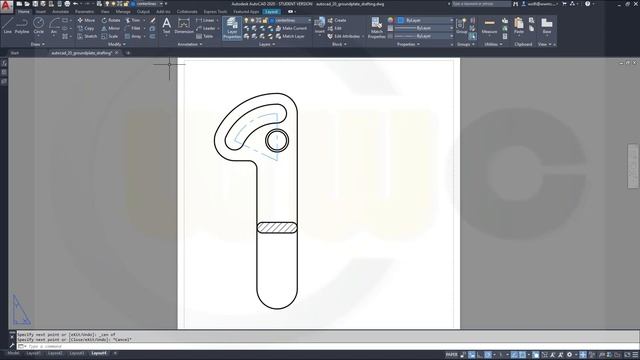Open the Home ribbon tab

click(x=24, y=12)
